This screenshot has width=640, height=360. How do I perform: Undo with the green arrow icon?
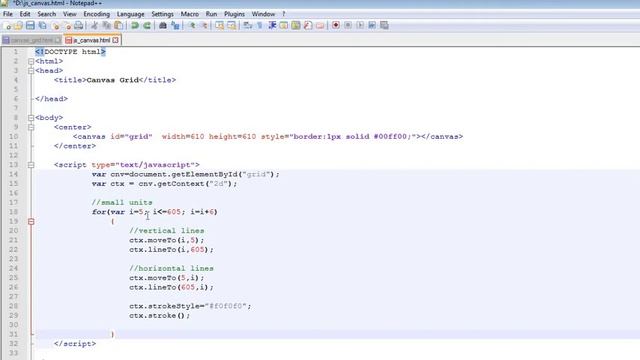coord(135,26)
